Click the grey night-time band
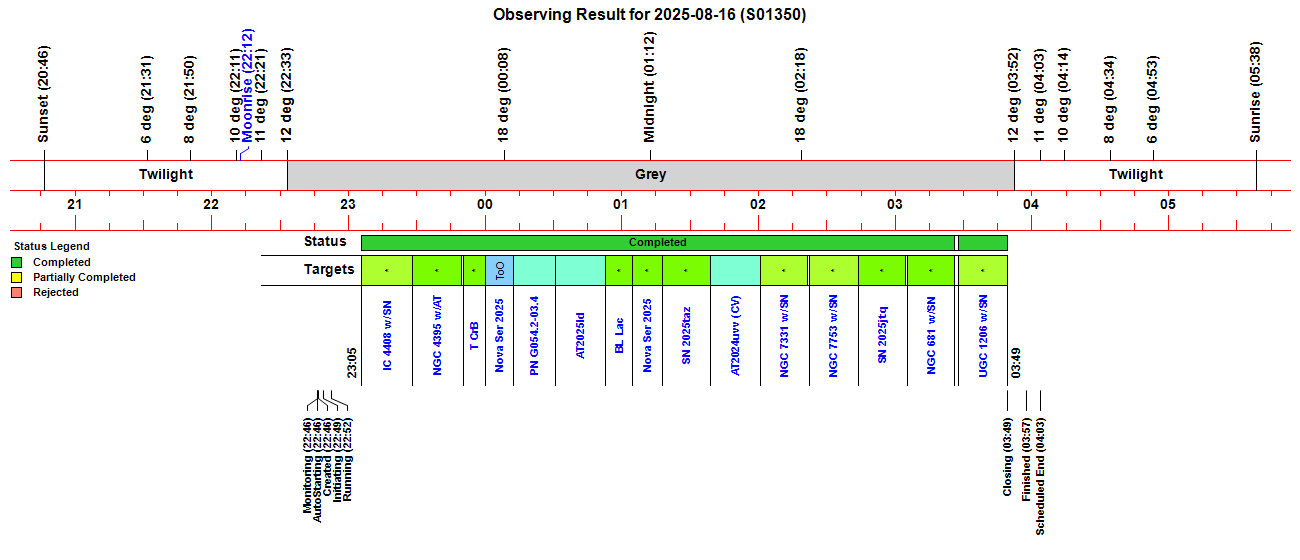The image size is (1300, 560). [x=650, y=175]
